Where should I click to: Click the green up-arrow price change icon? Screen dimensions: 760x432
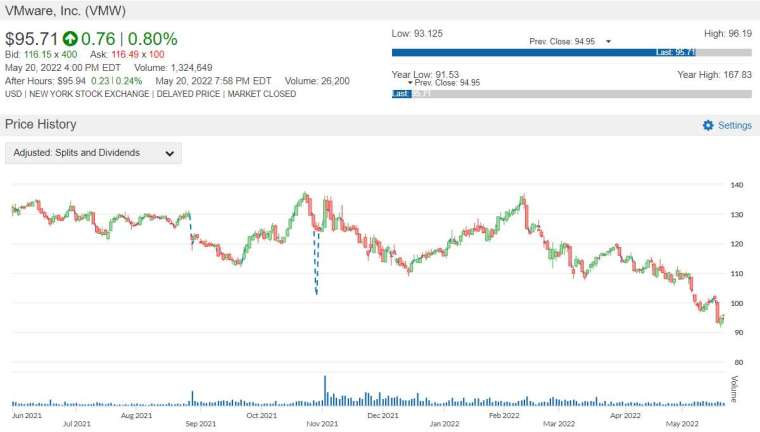[x=70, y=38]
